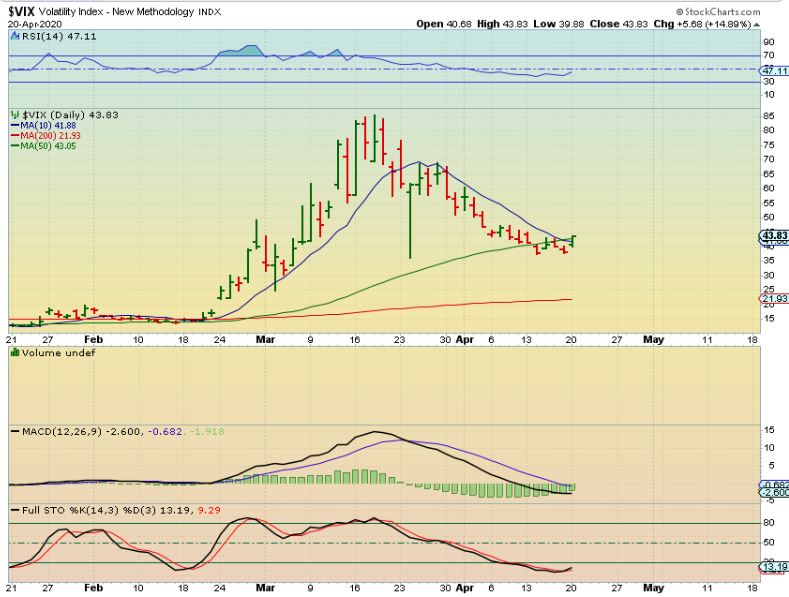The image size is (789, 597).
Task: Click the green up arrow beside Chg
Action: coord(756,24)
